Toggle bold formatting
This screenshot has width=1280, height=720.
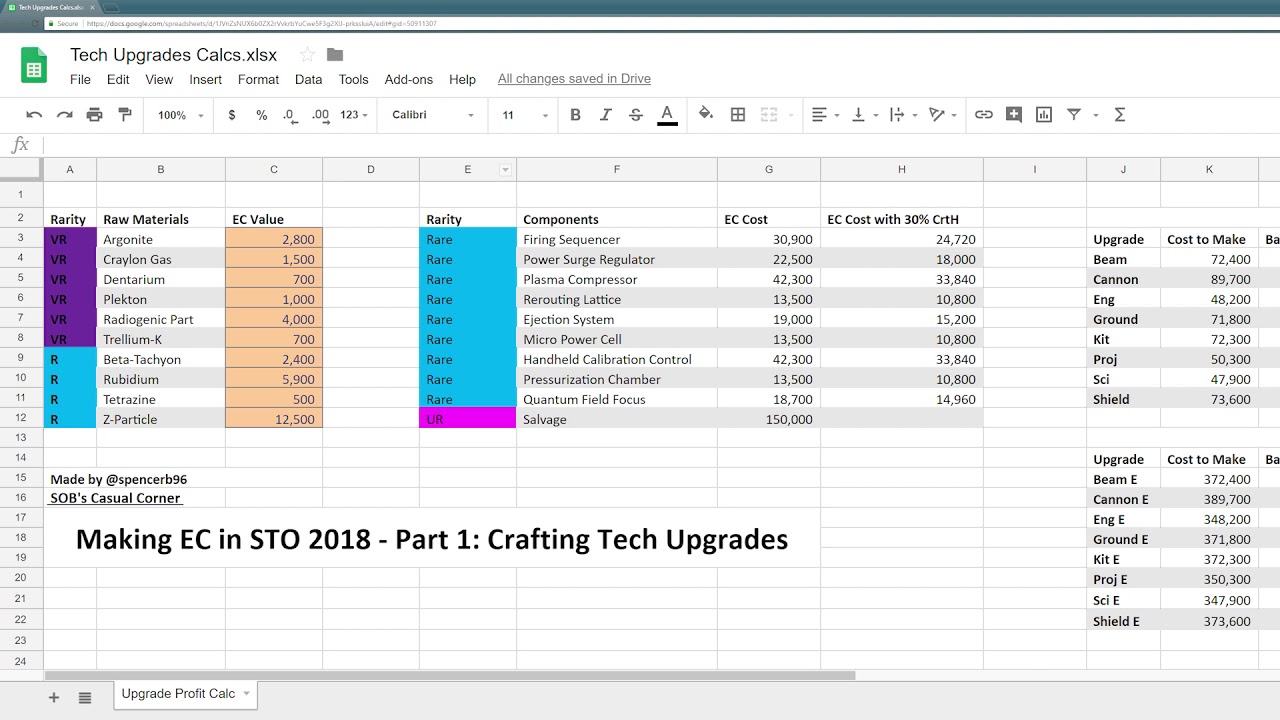click(575, 115)
